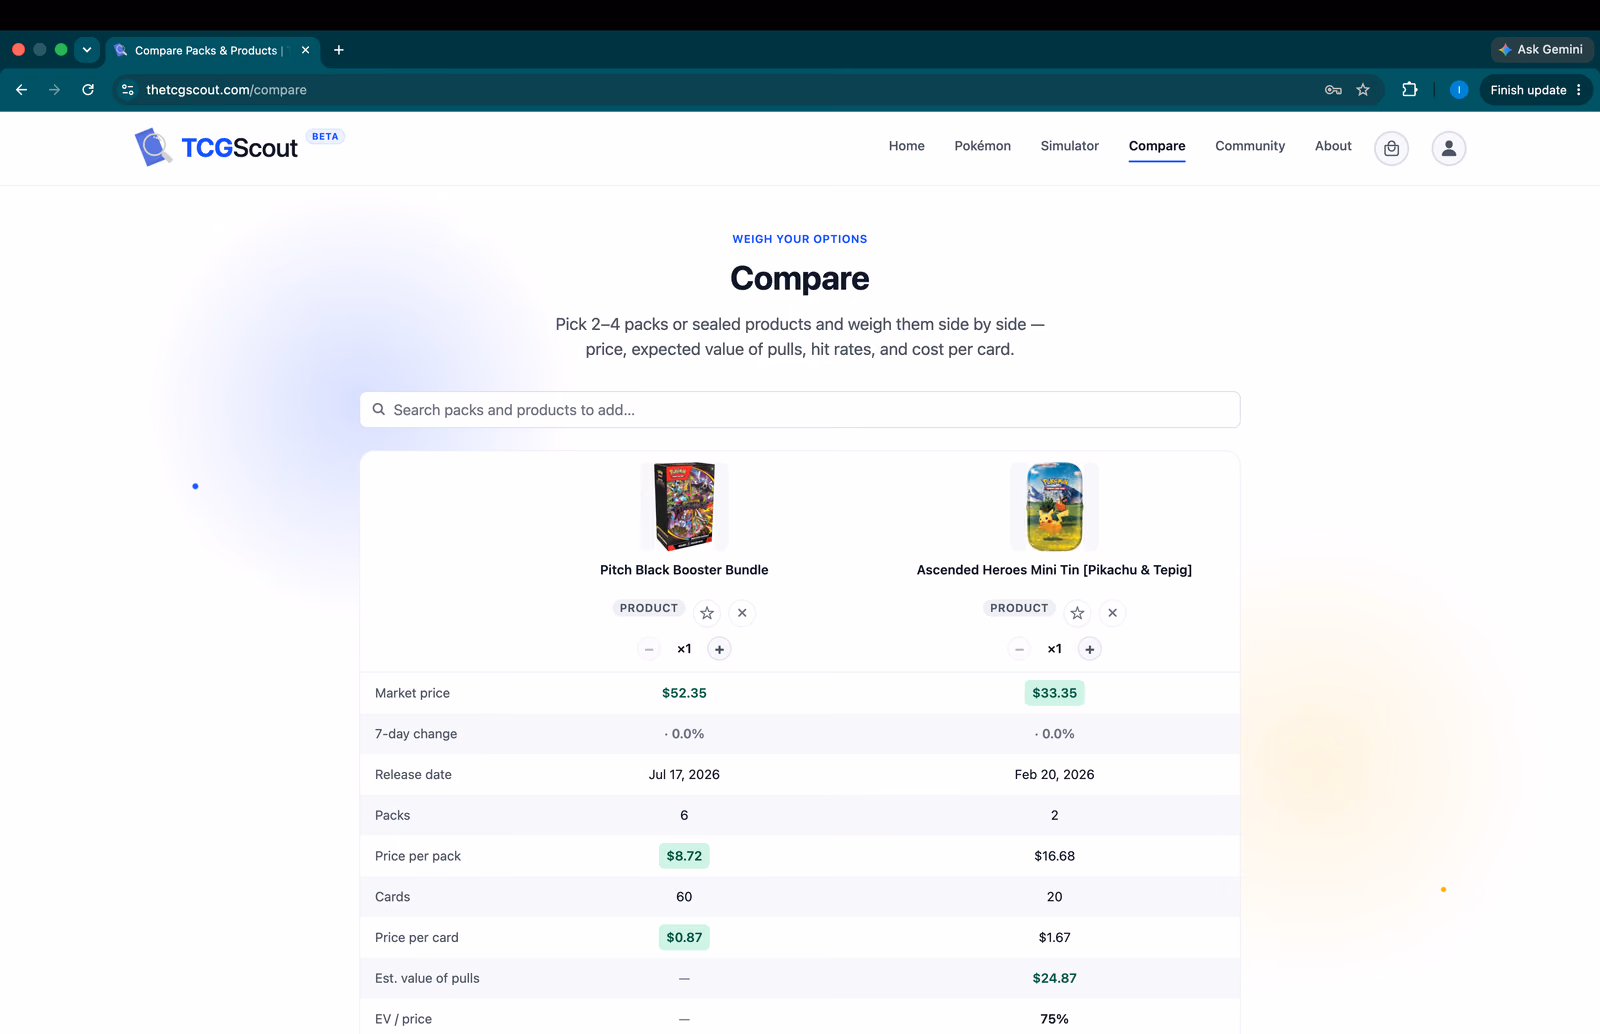The width and height of the screenshot is (1600, 1034).
Task: Click the TCGScout logo
Action: [217, 147]
